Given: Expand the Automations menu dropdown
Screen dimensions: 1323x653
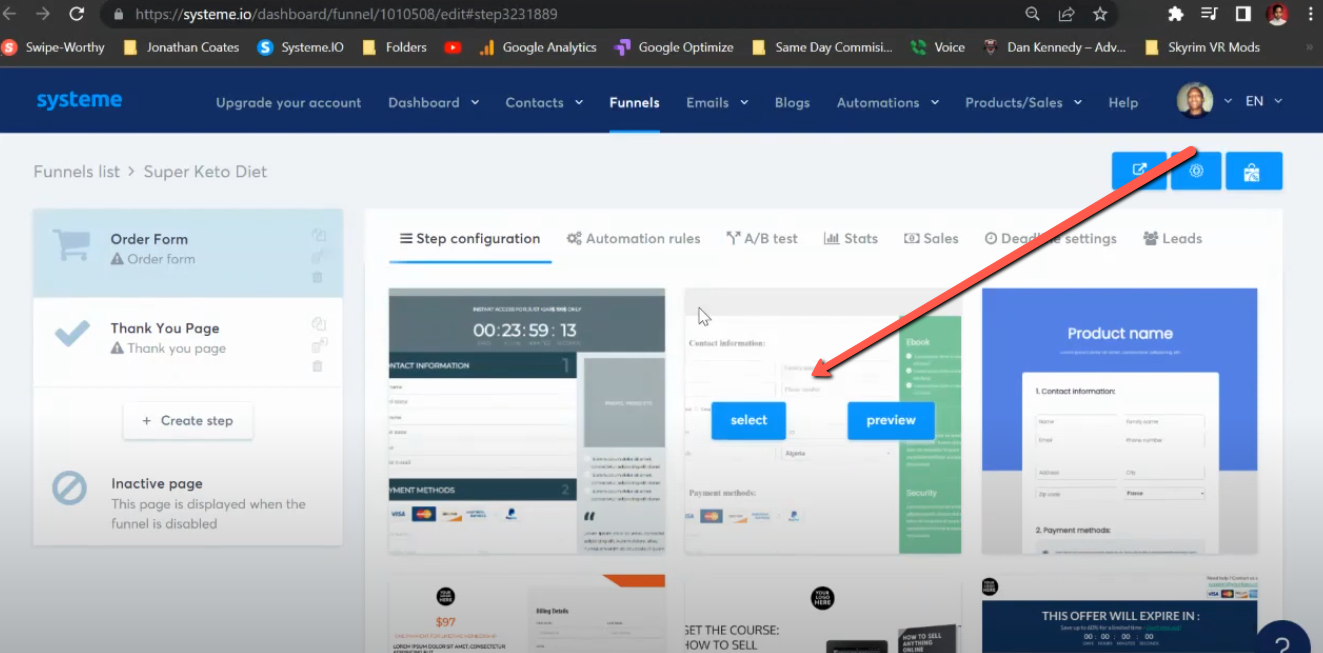Looking at the screenshot, I should 887,102.
